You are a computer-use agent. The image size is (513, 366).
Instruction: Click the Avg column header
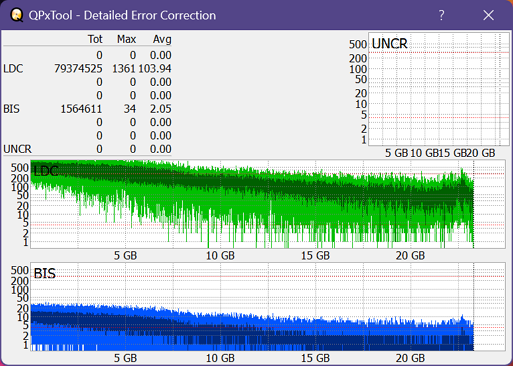point(162,39)
